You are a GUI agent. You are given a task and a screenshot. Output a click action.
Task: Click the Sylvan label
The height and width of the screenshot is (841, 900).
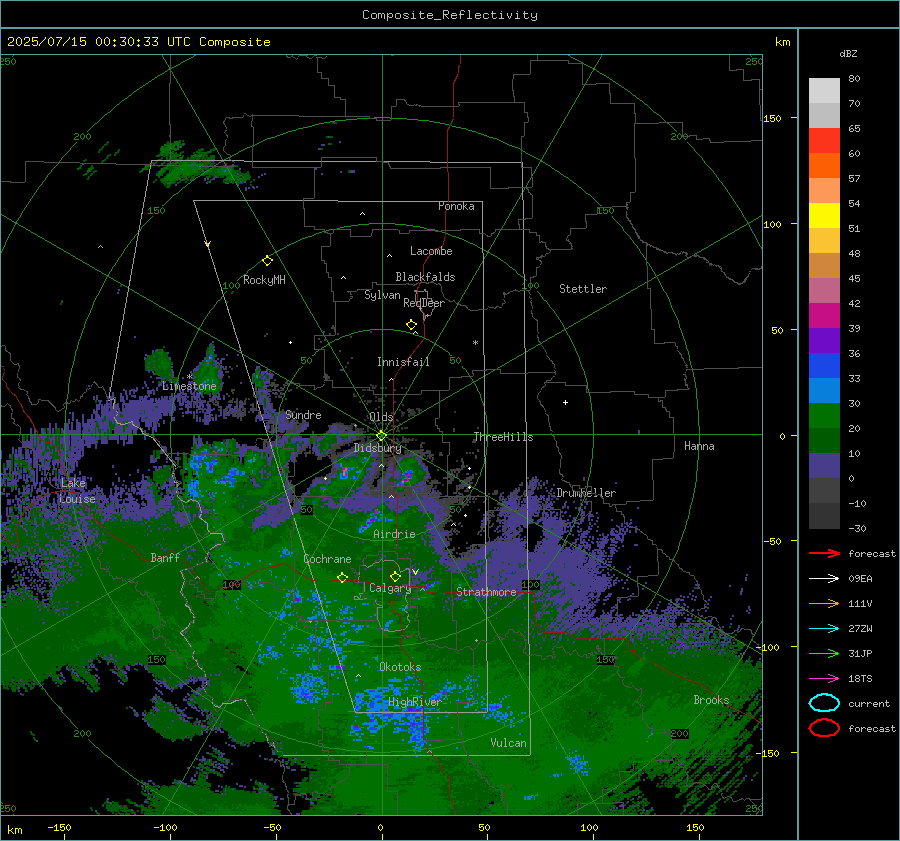point(382,295)
